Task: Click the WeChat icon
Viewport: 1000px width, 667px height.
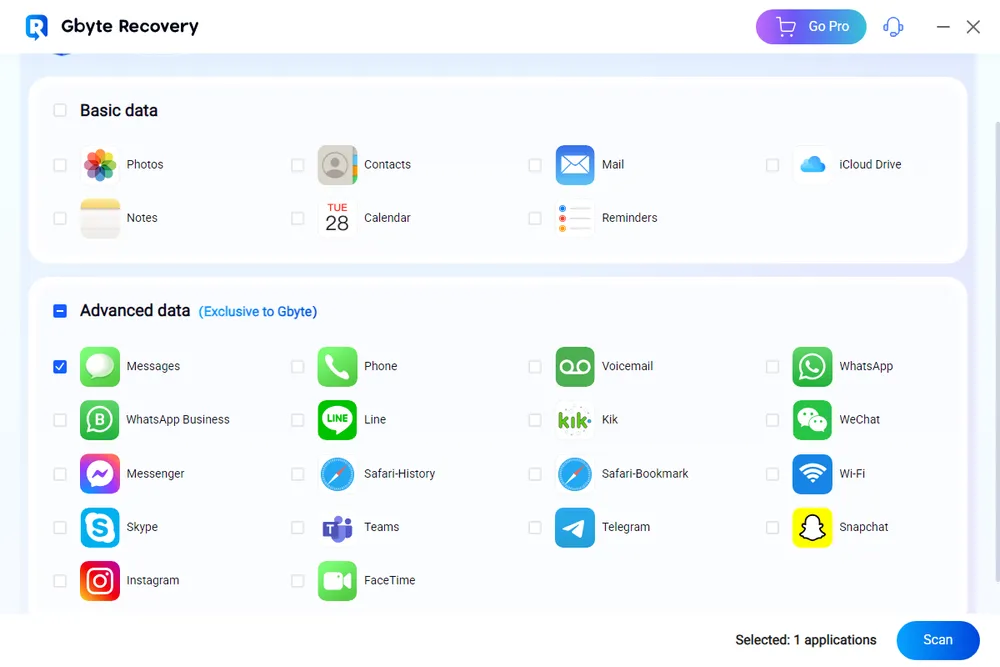Action: tap(812, 420)
